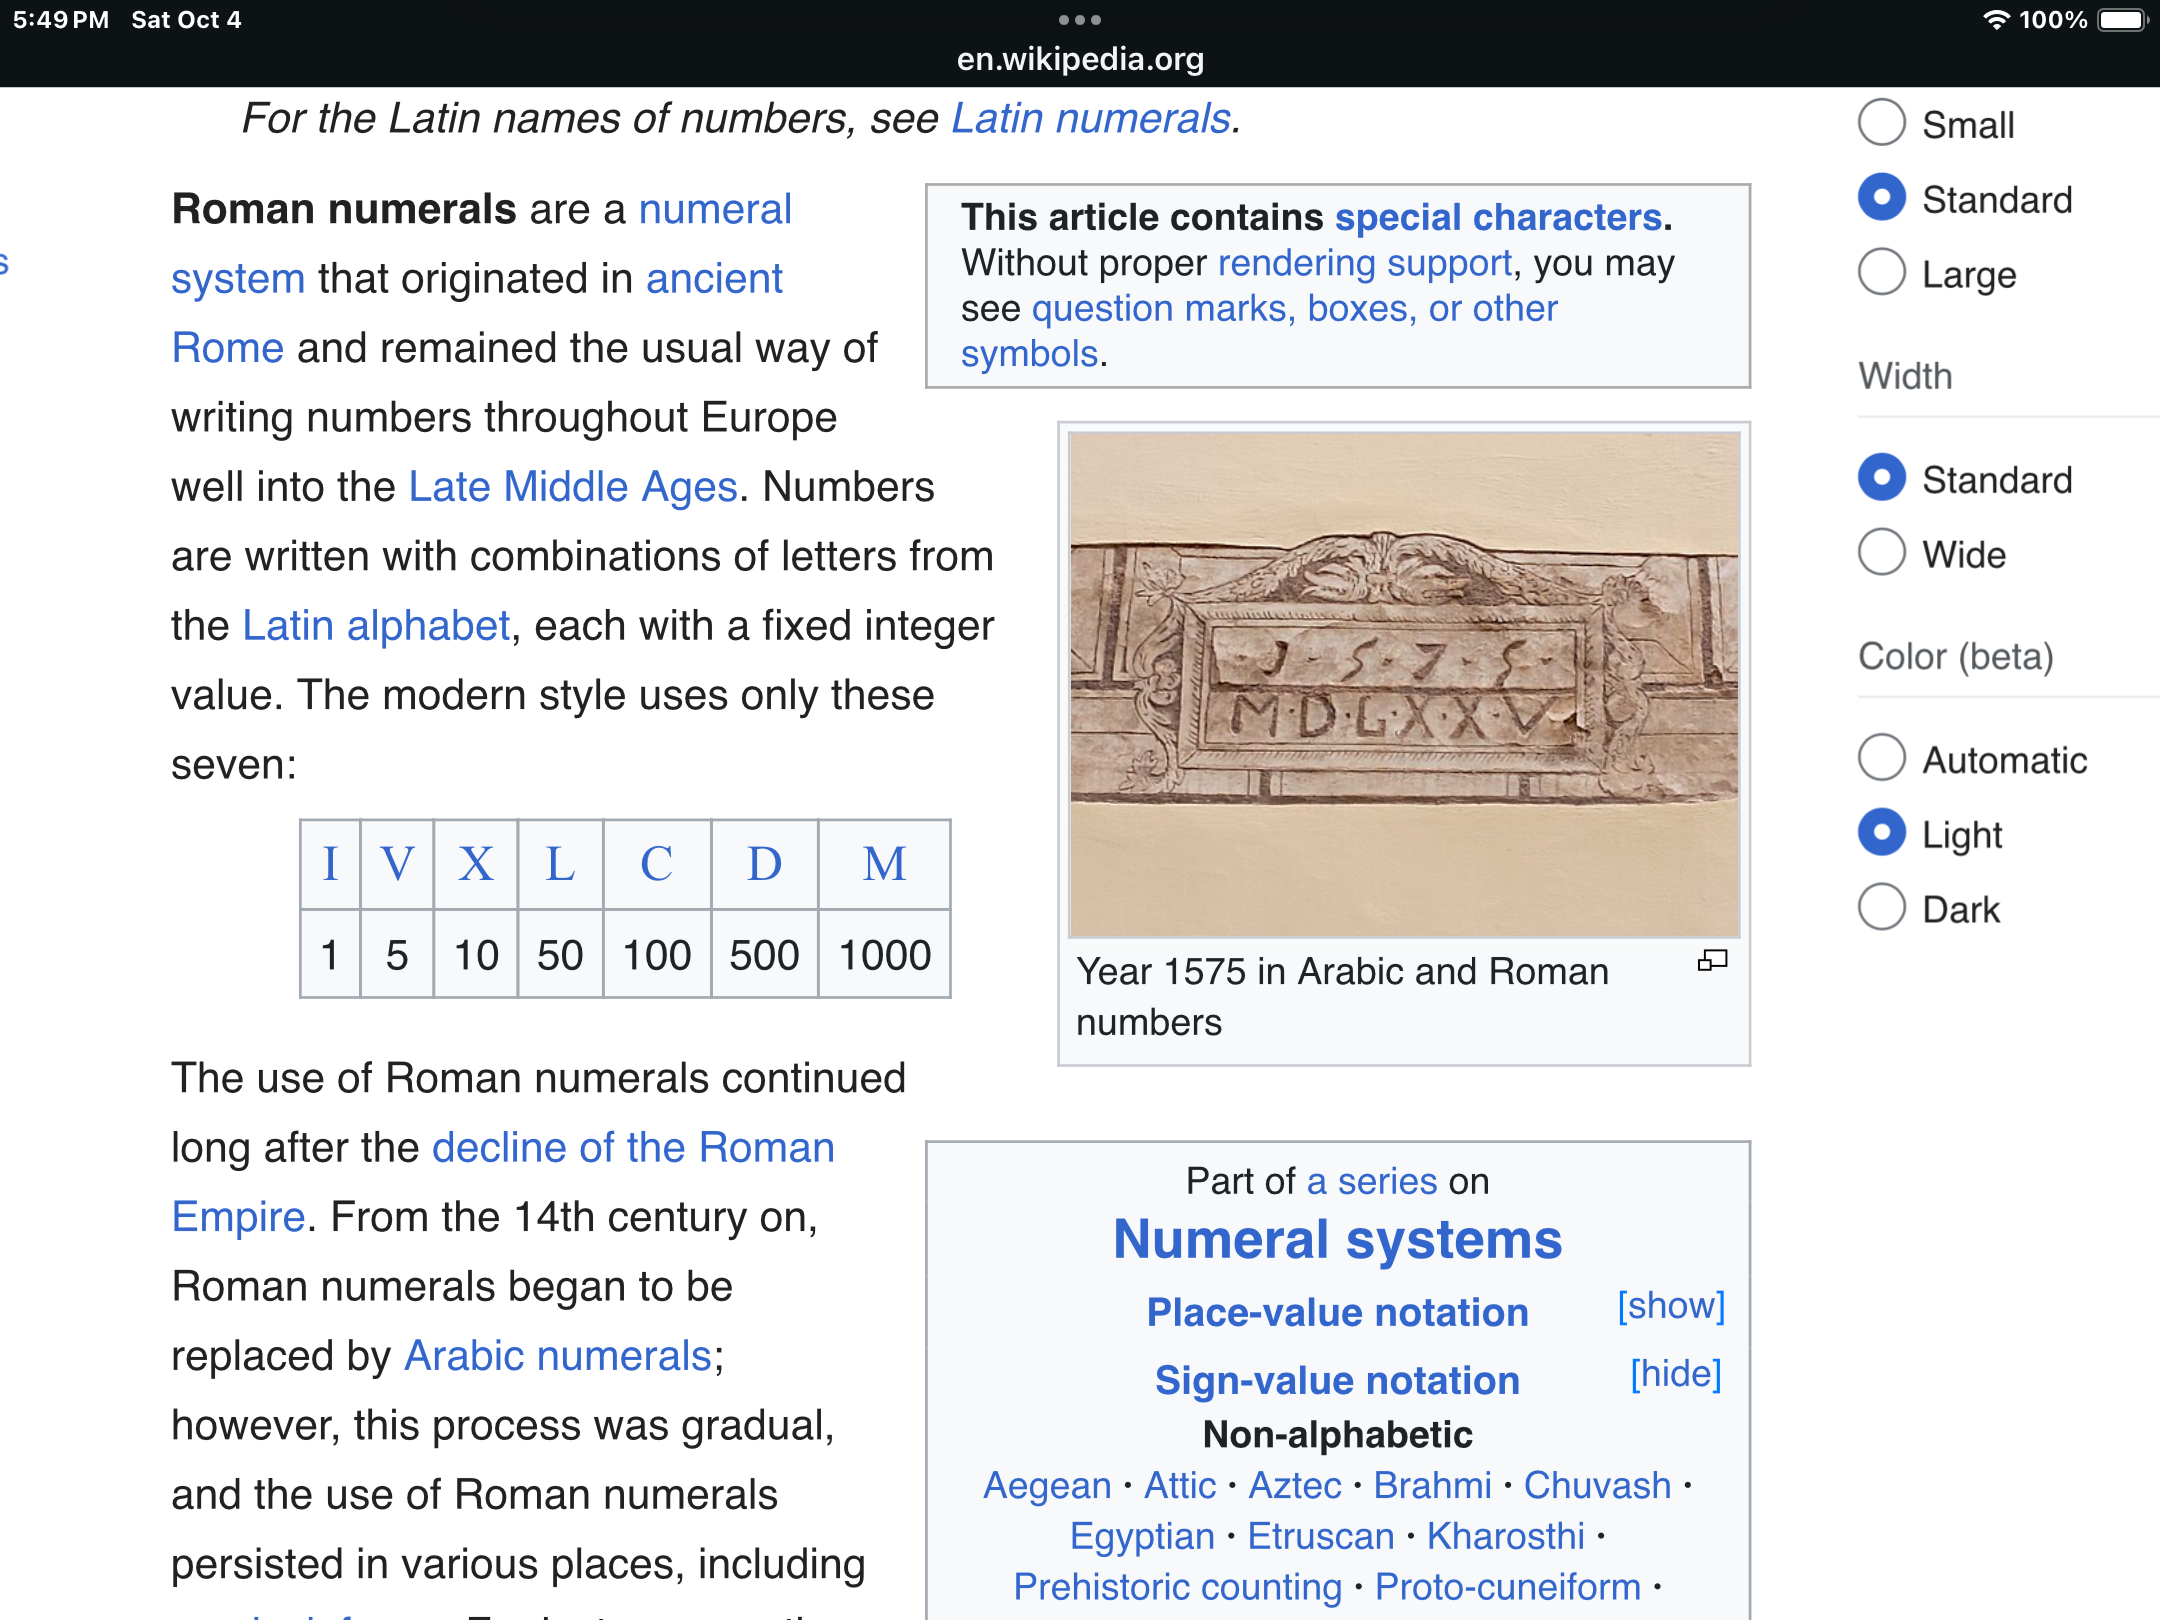Tap the Wi-Fi status icon

point(1995,20)
